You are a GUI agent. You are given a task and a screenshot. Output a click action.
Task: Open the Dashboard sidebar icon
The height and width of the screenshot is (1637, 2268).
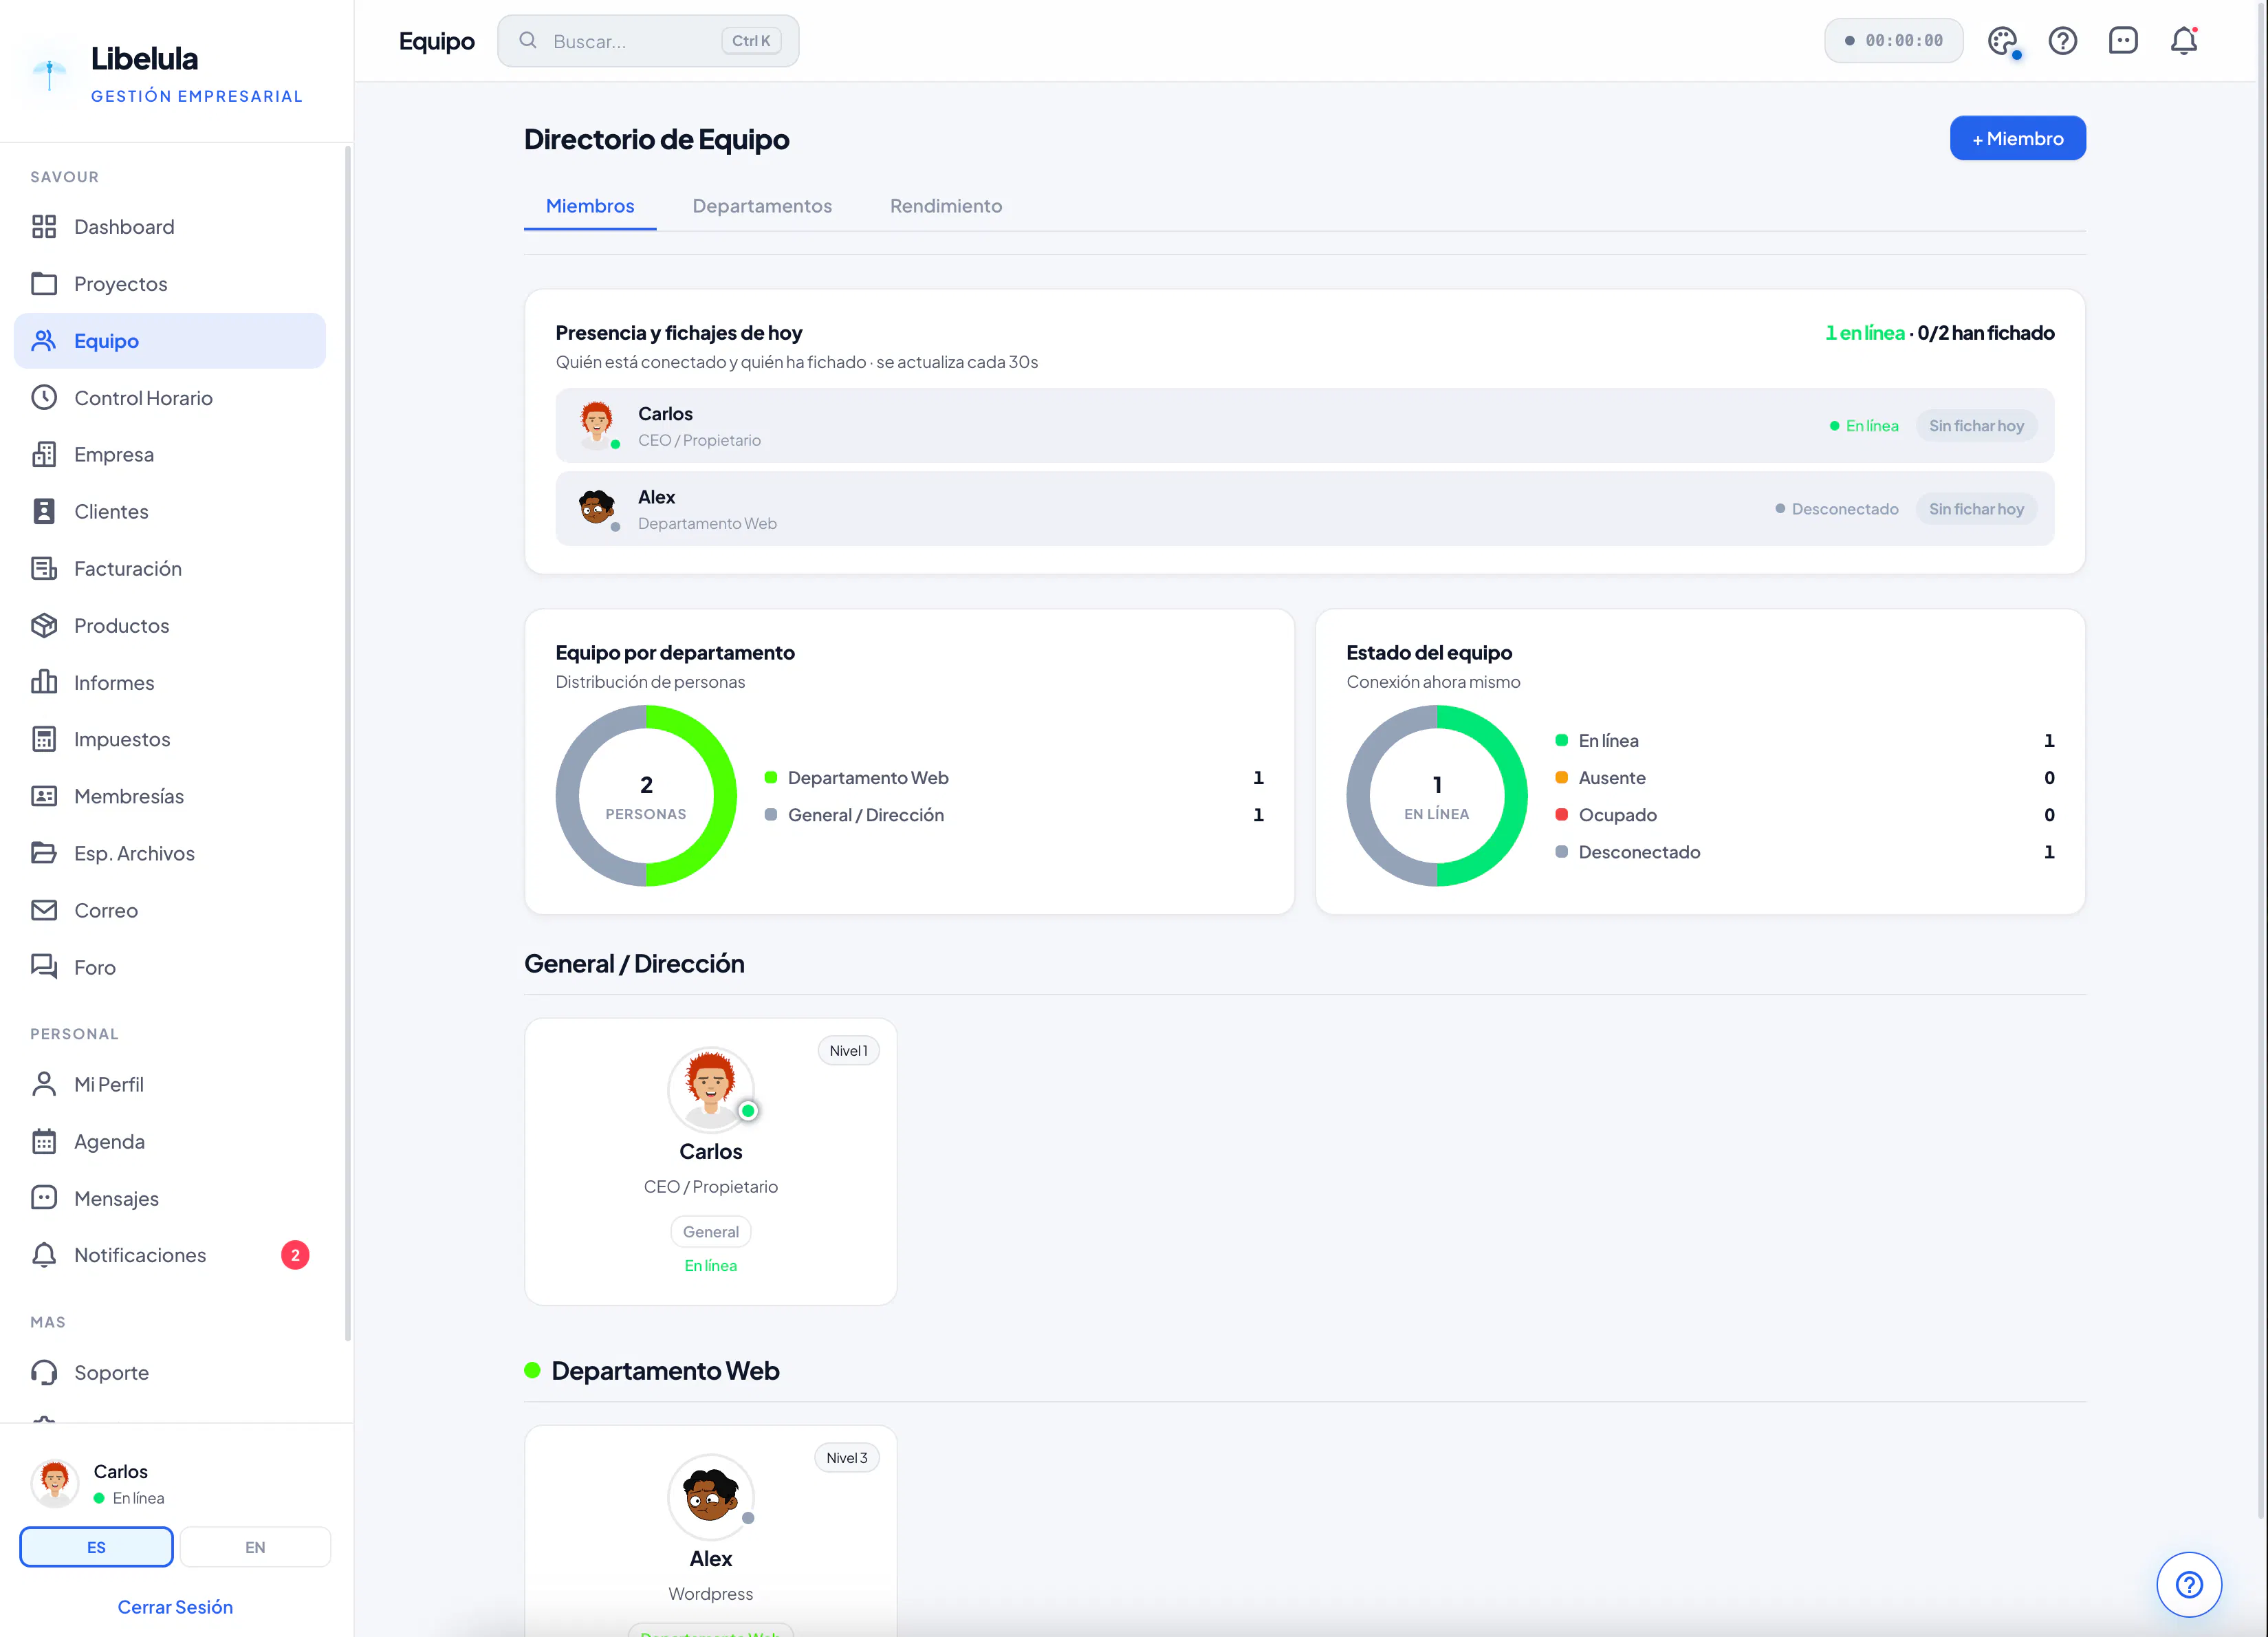pyautogui.click(x=44, y=227)
